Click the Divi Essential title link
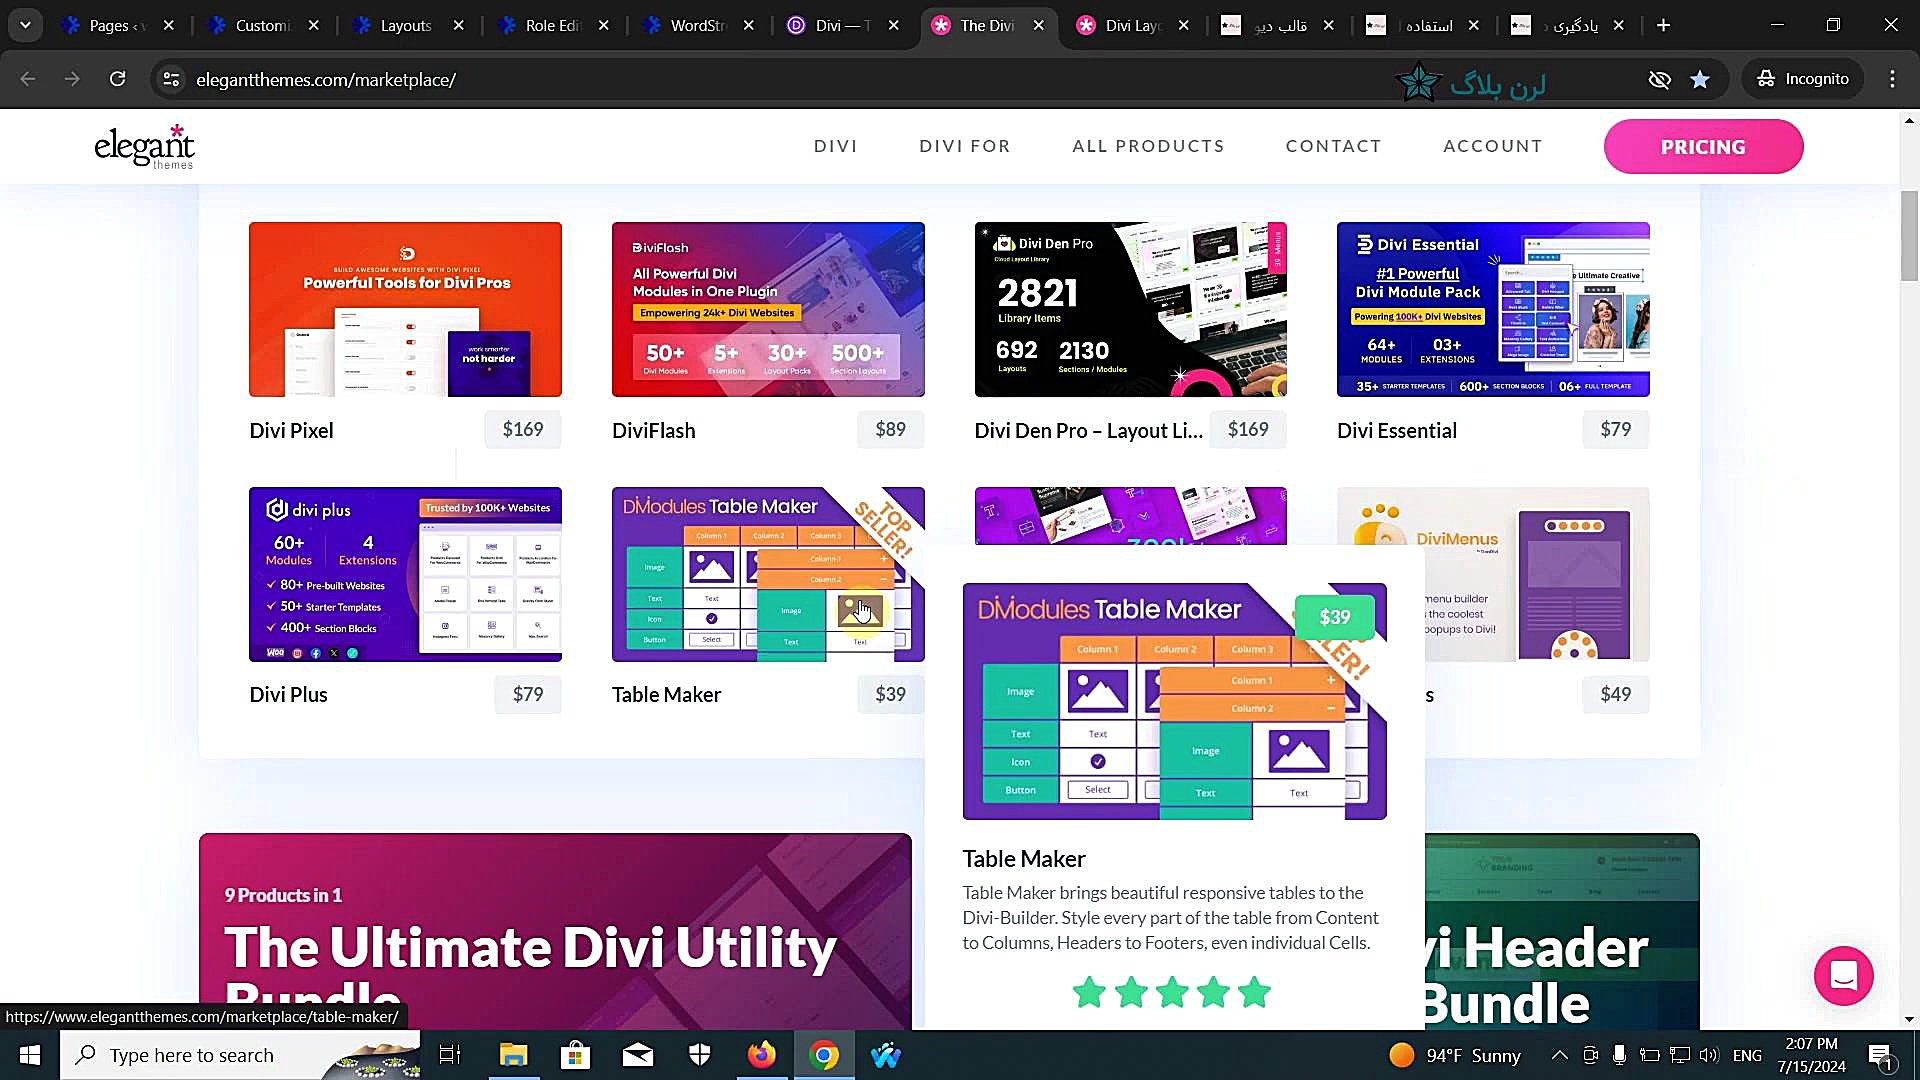Viewport: 1920px width, 1080px height. [x=1397, y=430]
